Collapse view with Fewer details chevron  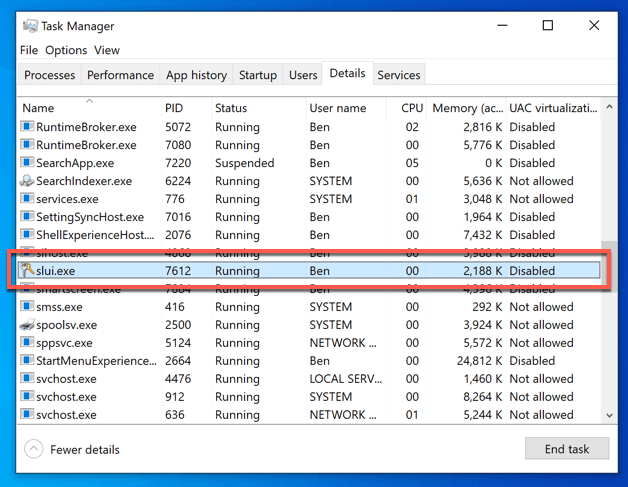click(33, 449)
